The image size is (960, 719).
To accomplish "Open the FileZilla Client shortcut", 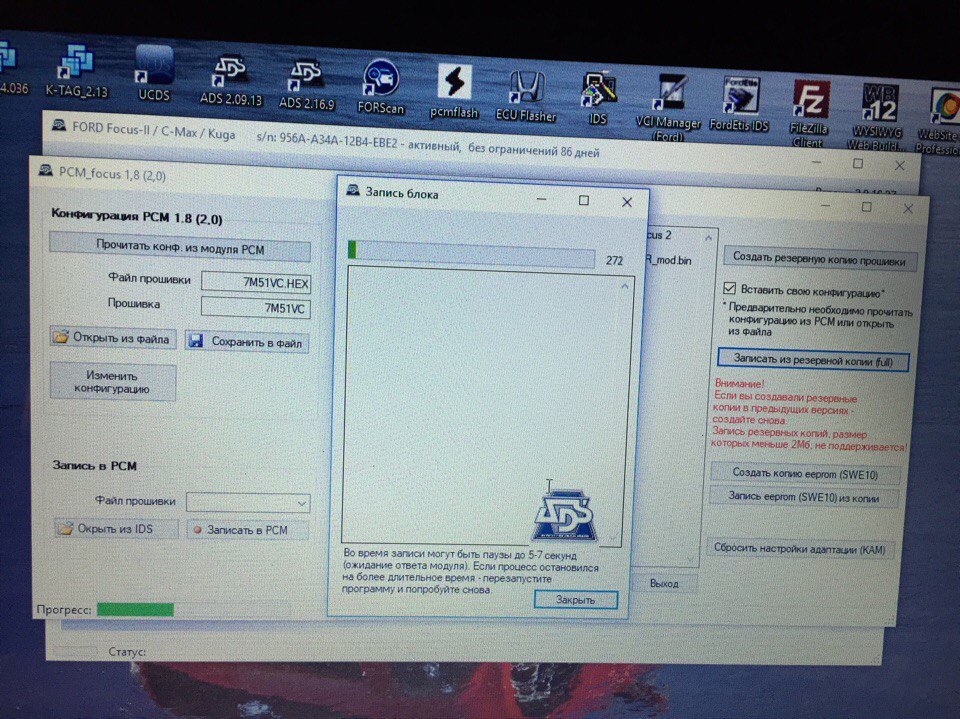I will [x=809, y=115].
